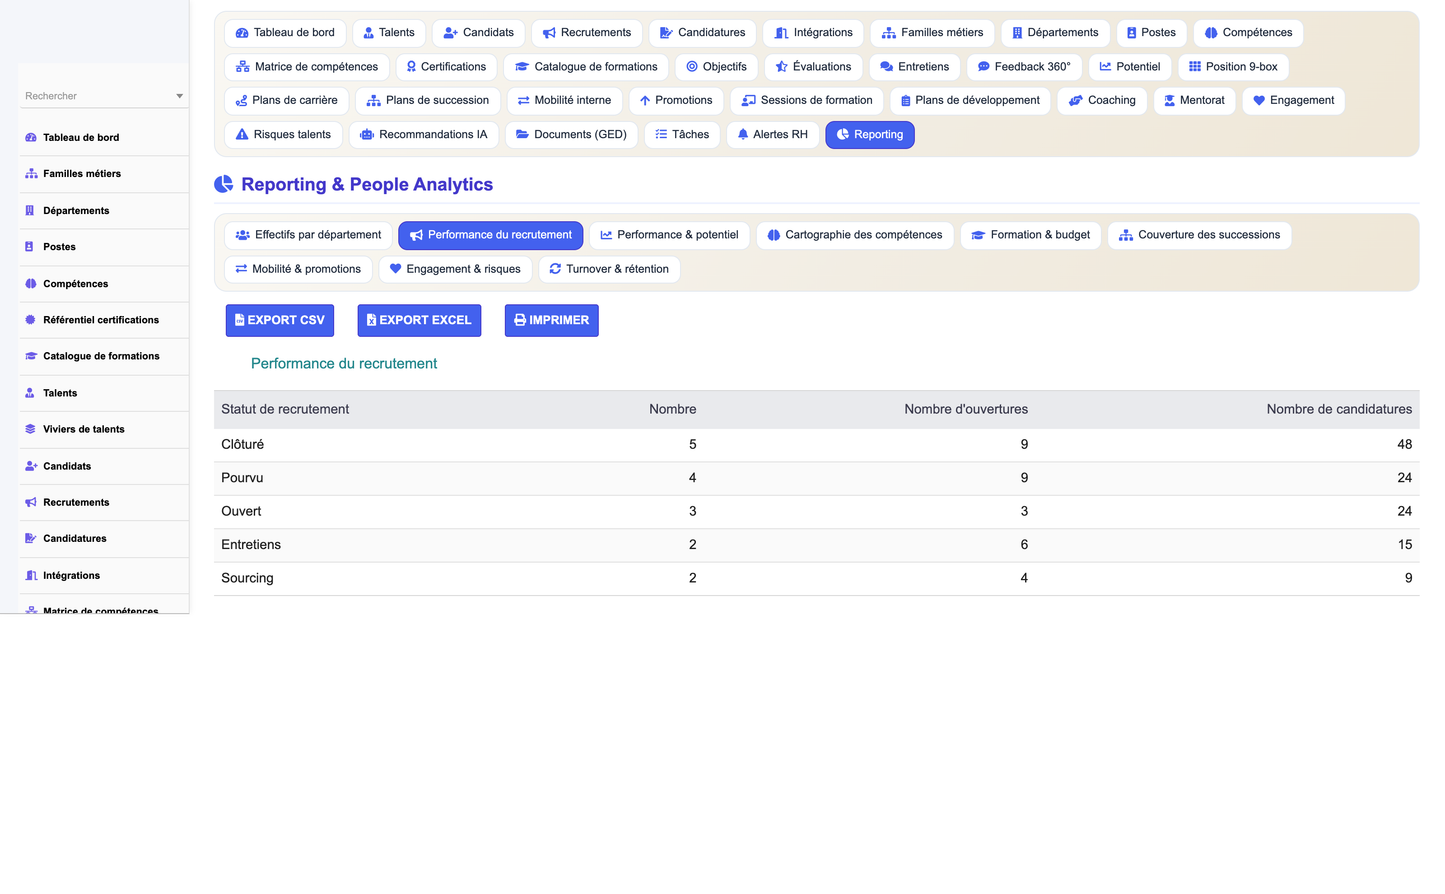This screenshot has width=1445, height=894.
Task: Click the IMPRIMER button
Action: tap(552, 320)
